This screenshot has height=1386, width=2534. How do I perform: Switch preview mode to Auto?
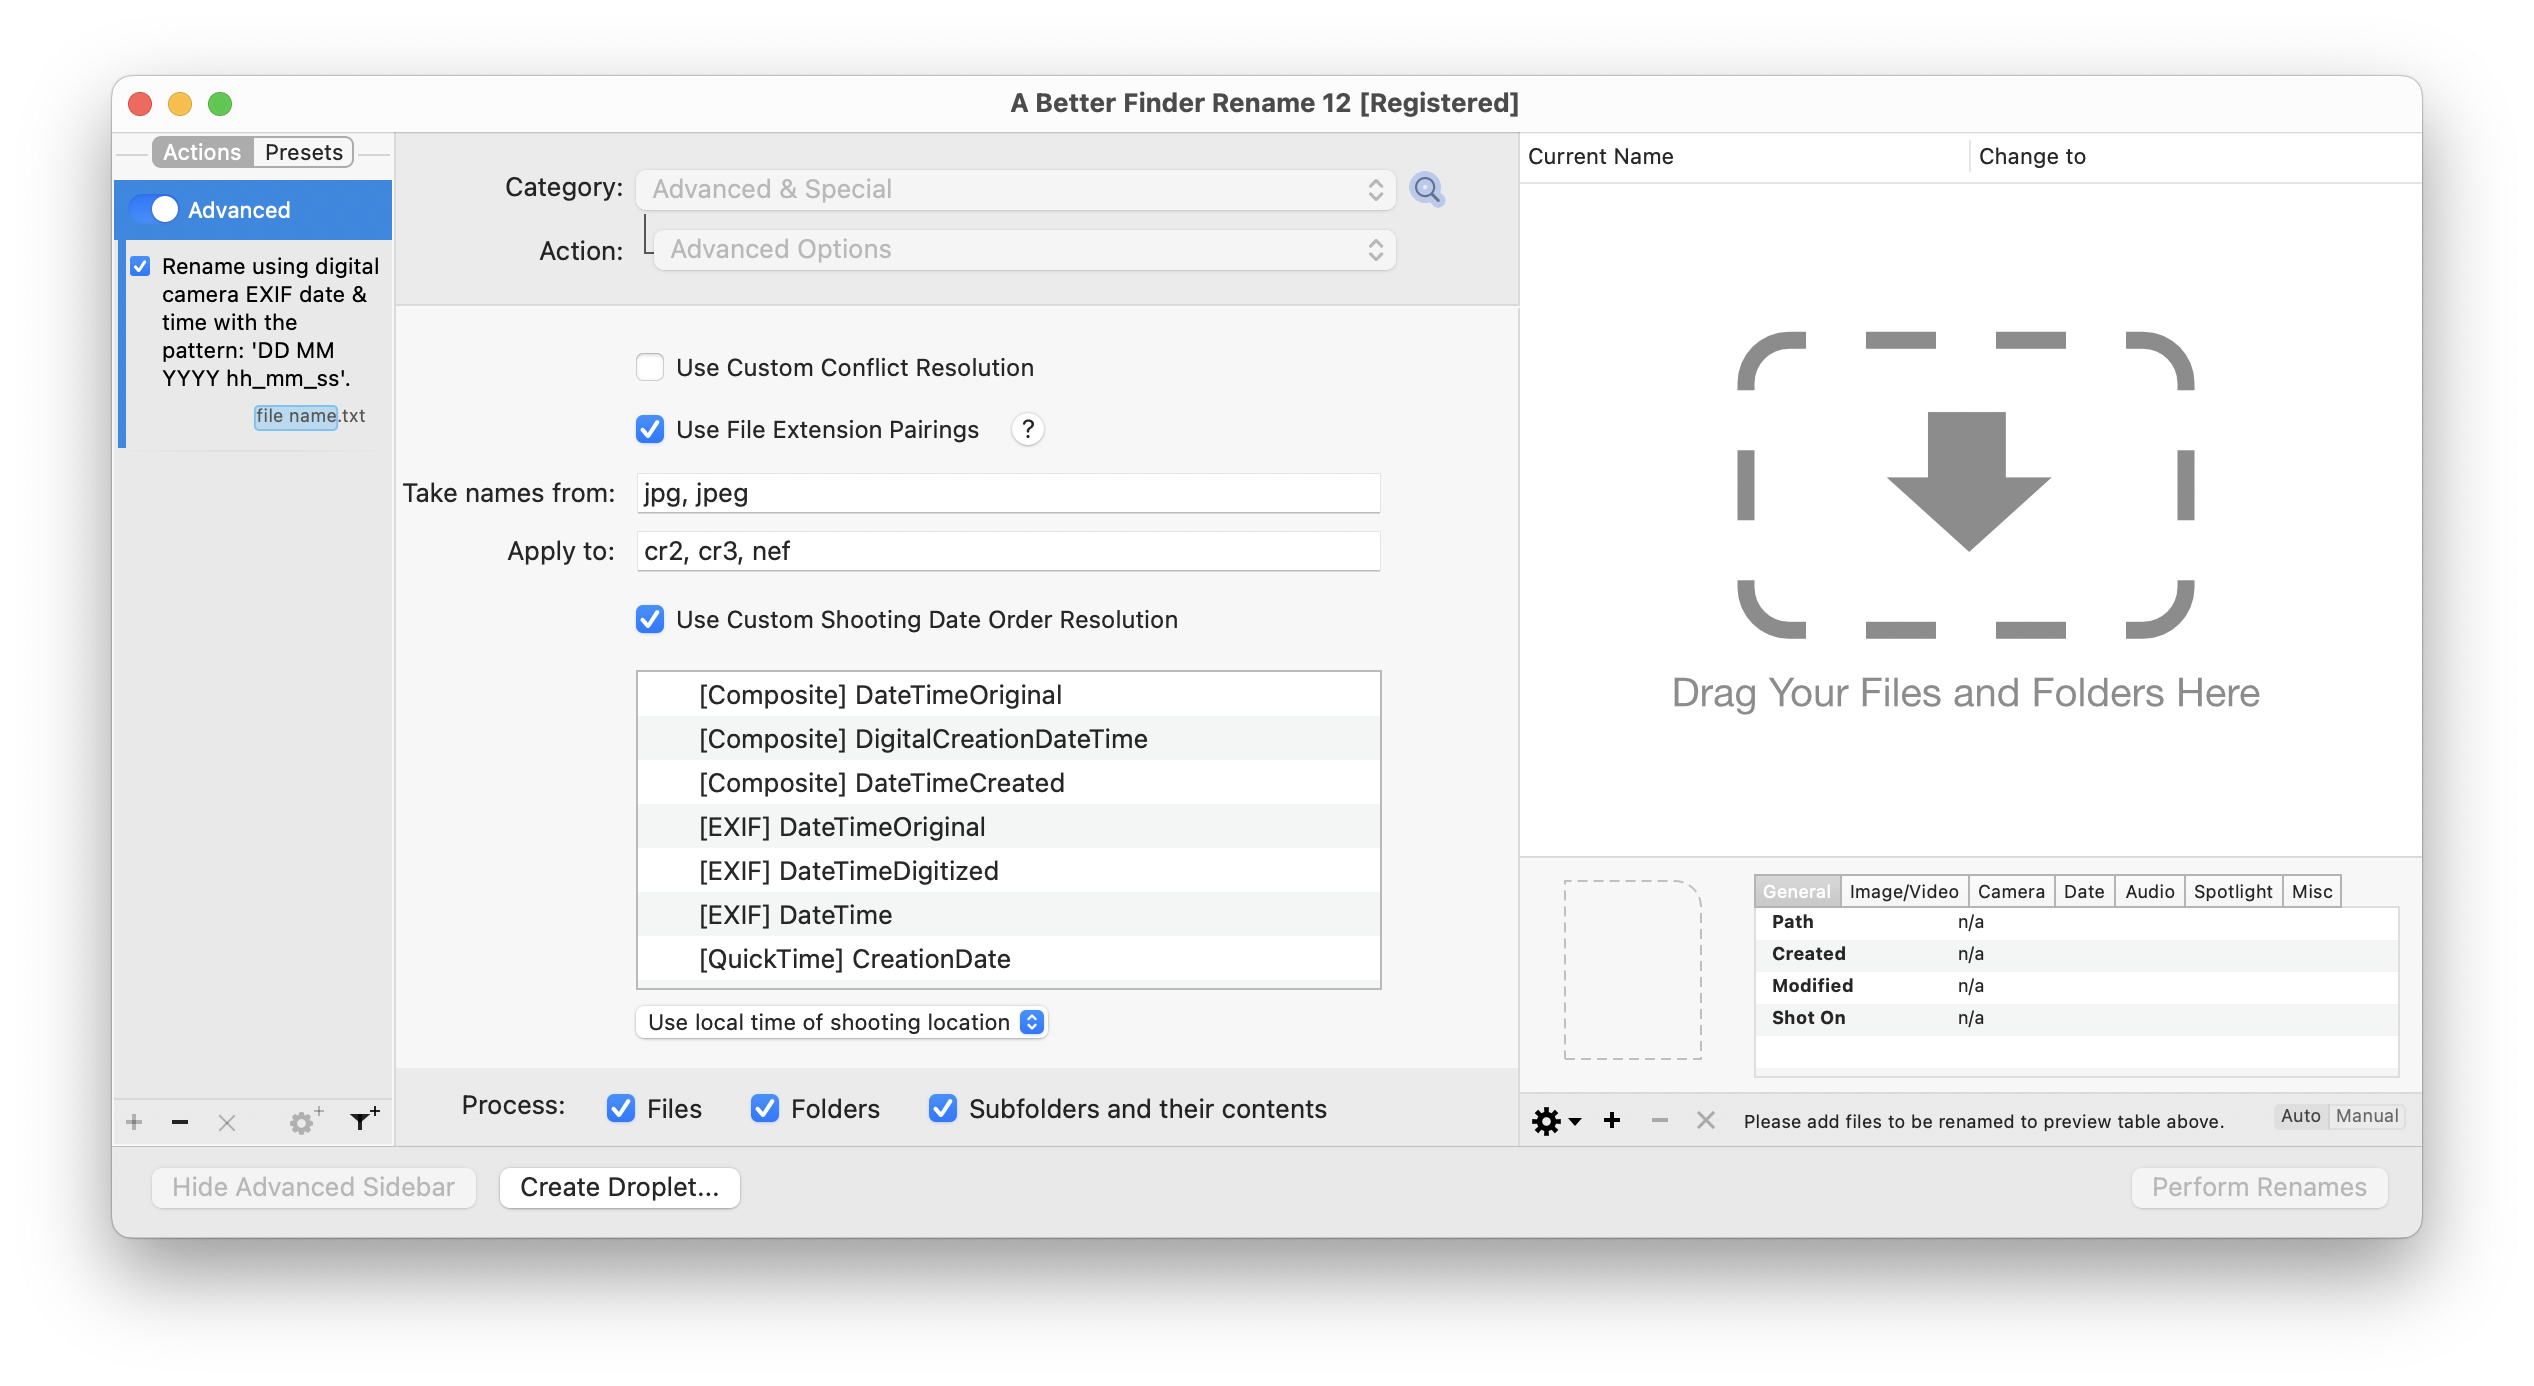(2300, 1116)
